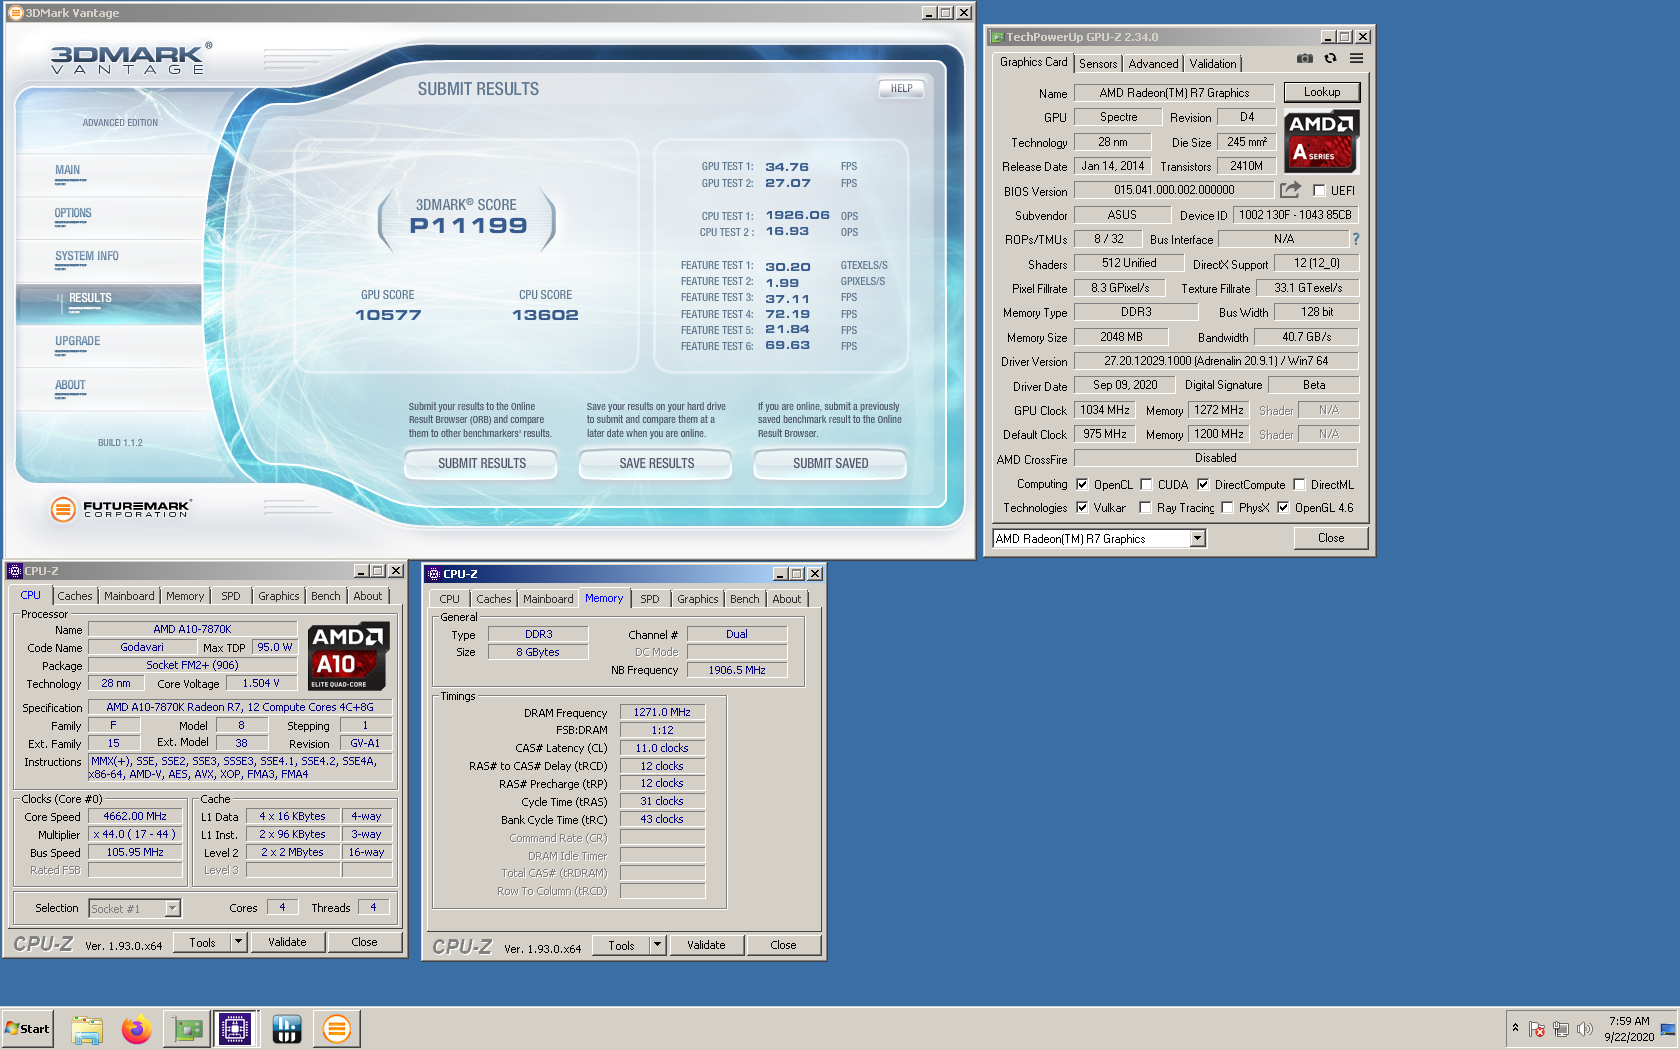Click GPU name field in GPU-Z

tap(1174, 93)
